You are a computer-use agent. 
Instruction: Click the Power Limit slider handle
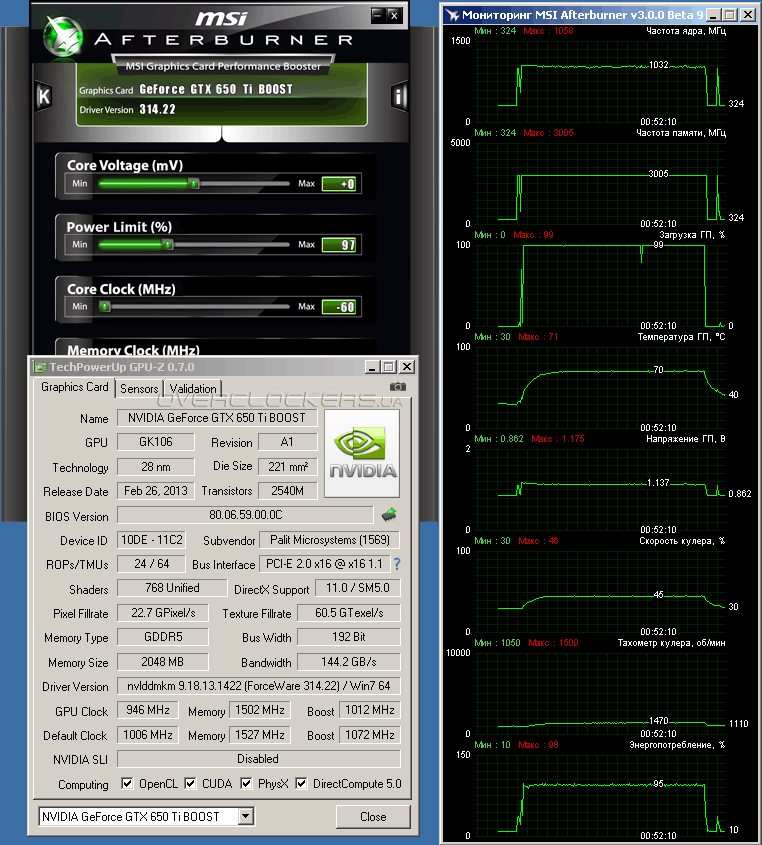[168, 245]
